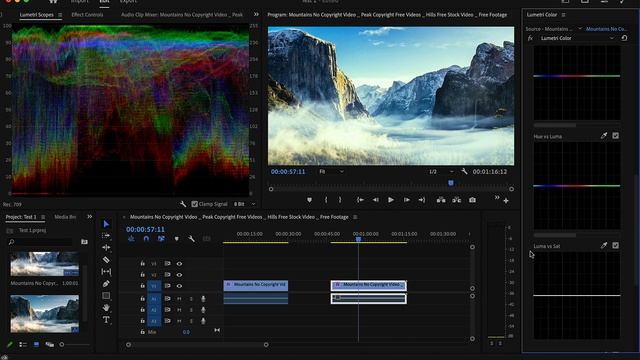This screenshot has height=360, width=640.
Task: Select the Rectangle tool
Action: click(x=106, y=296)
